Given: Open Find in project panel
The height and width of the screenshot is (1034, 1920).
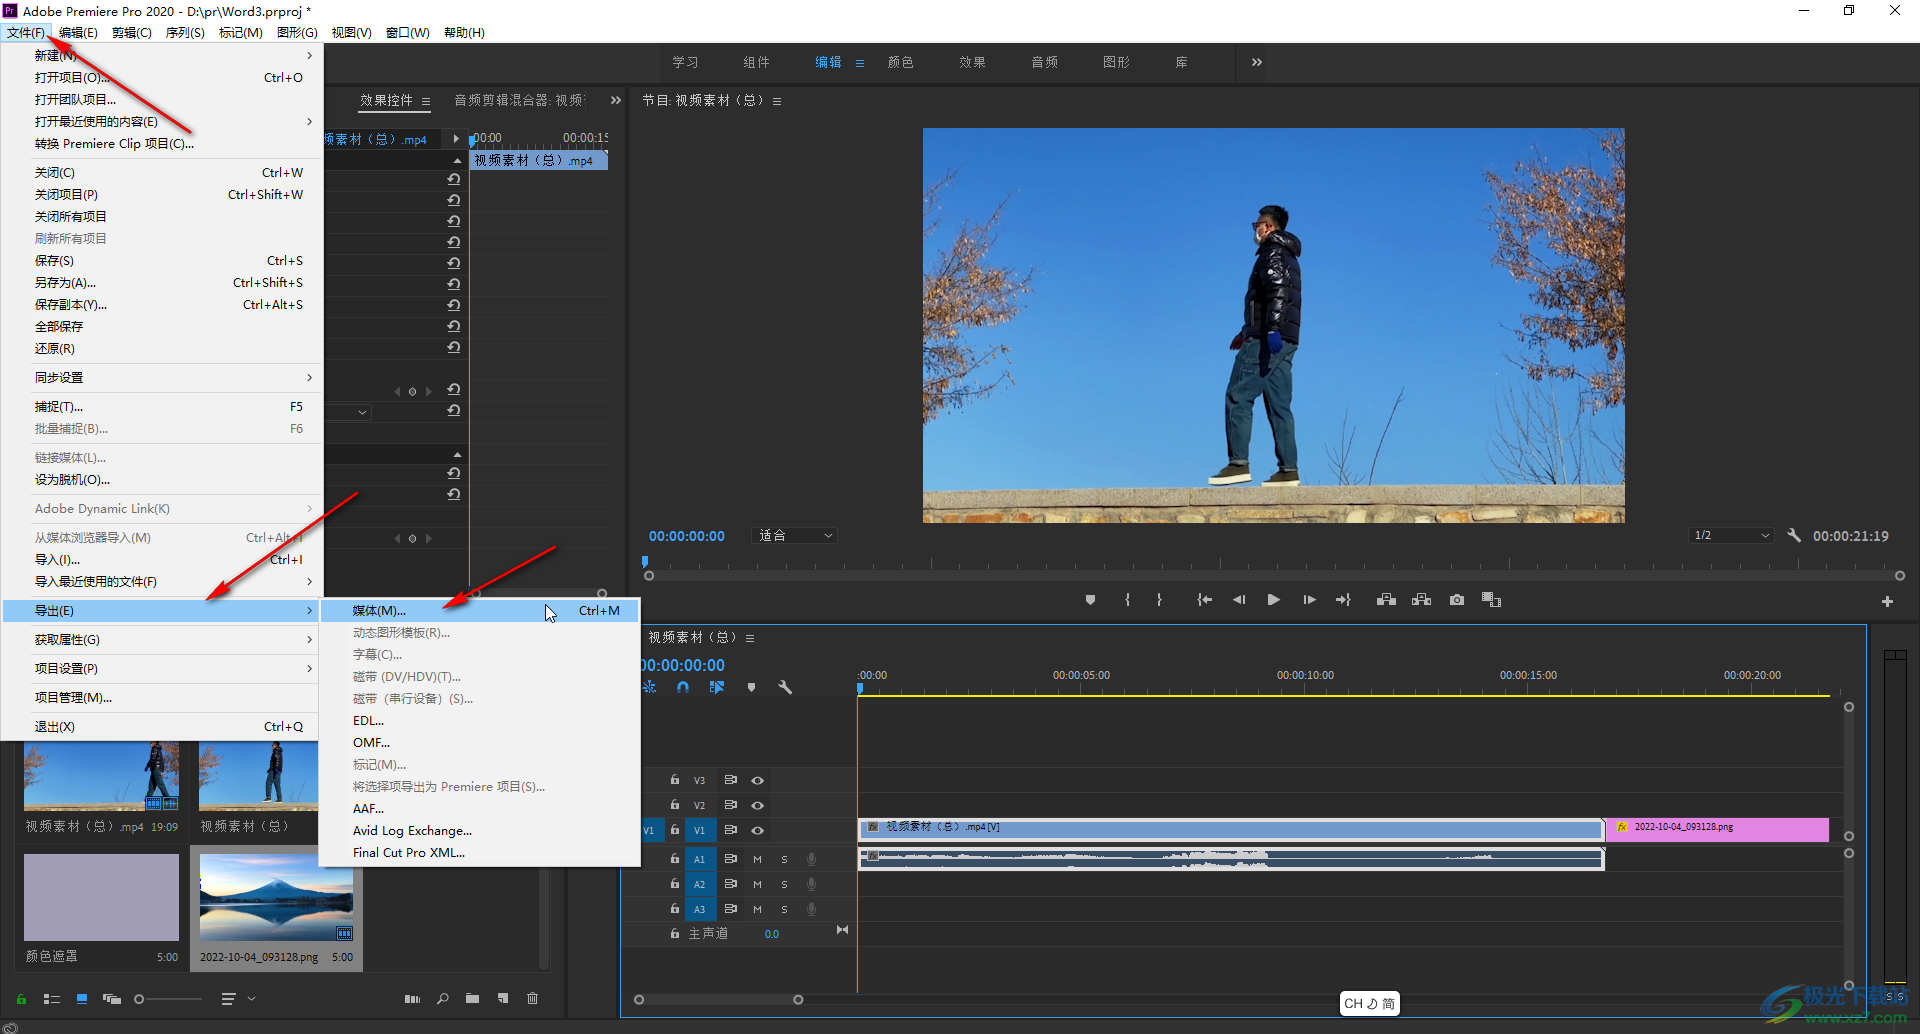Looking at the screenshot, I should tap(442, 999).
